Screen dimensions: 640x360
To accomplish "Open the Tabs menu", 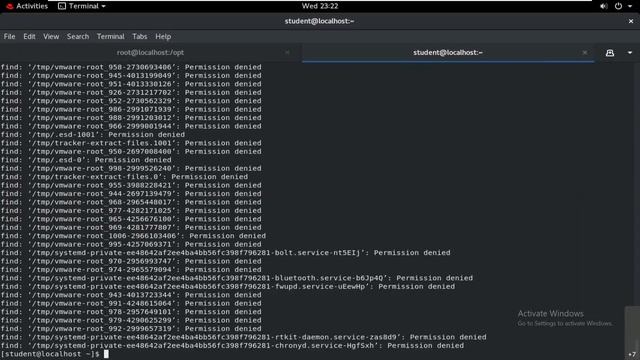I will pos(140,36).
